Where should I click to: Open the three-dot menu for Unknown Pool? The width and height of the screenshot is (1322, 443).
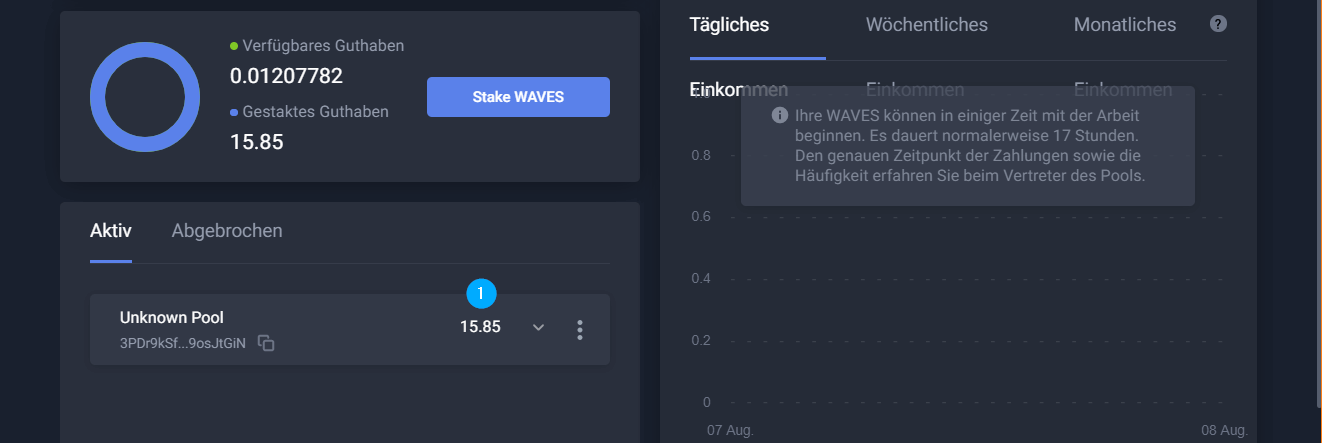[580, 329]
